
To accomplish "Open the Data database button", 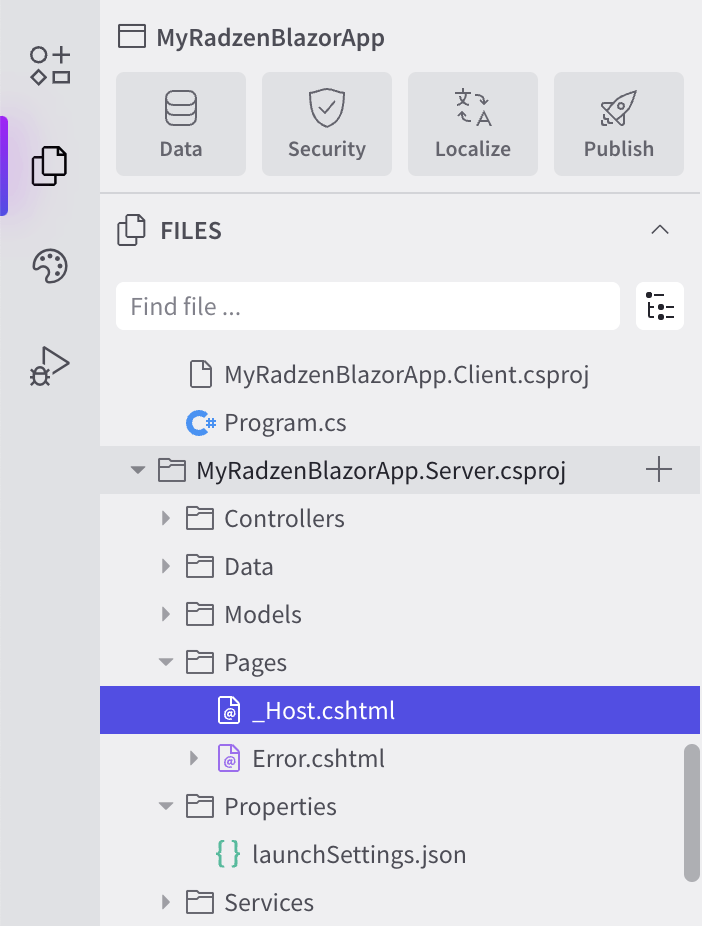I will (x=181, y=124).
